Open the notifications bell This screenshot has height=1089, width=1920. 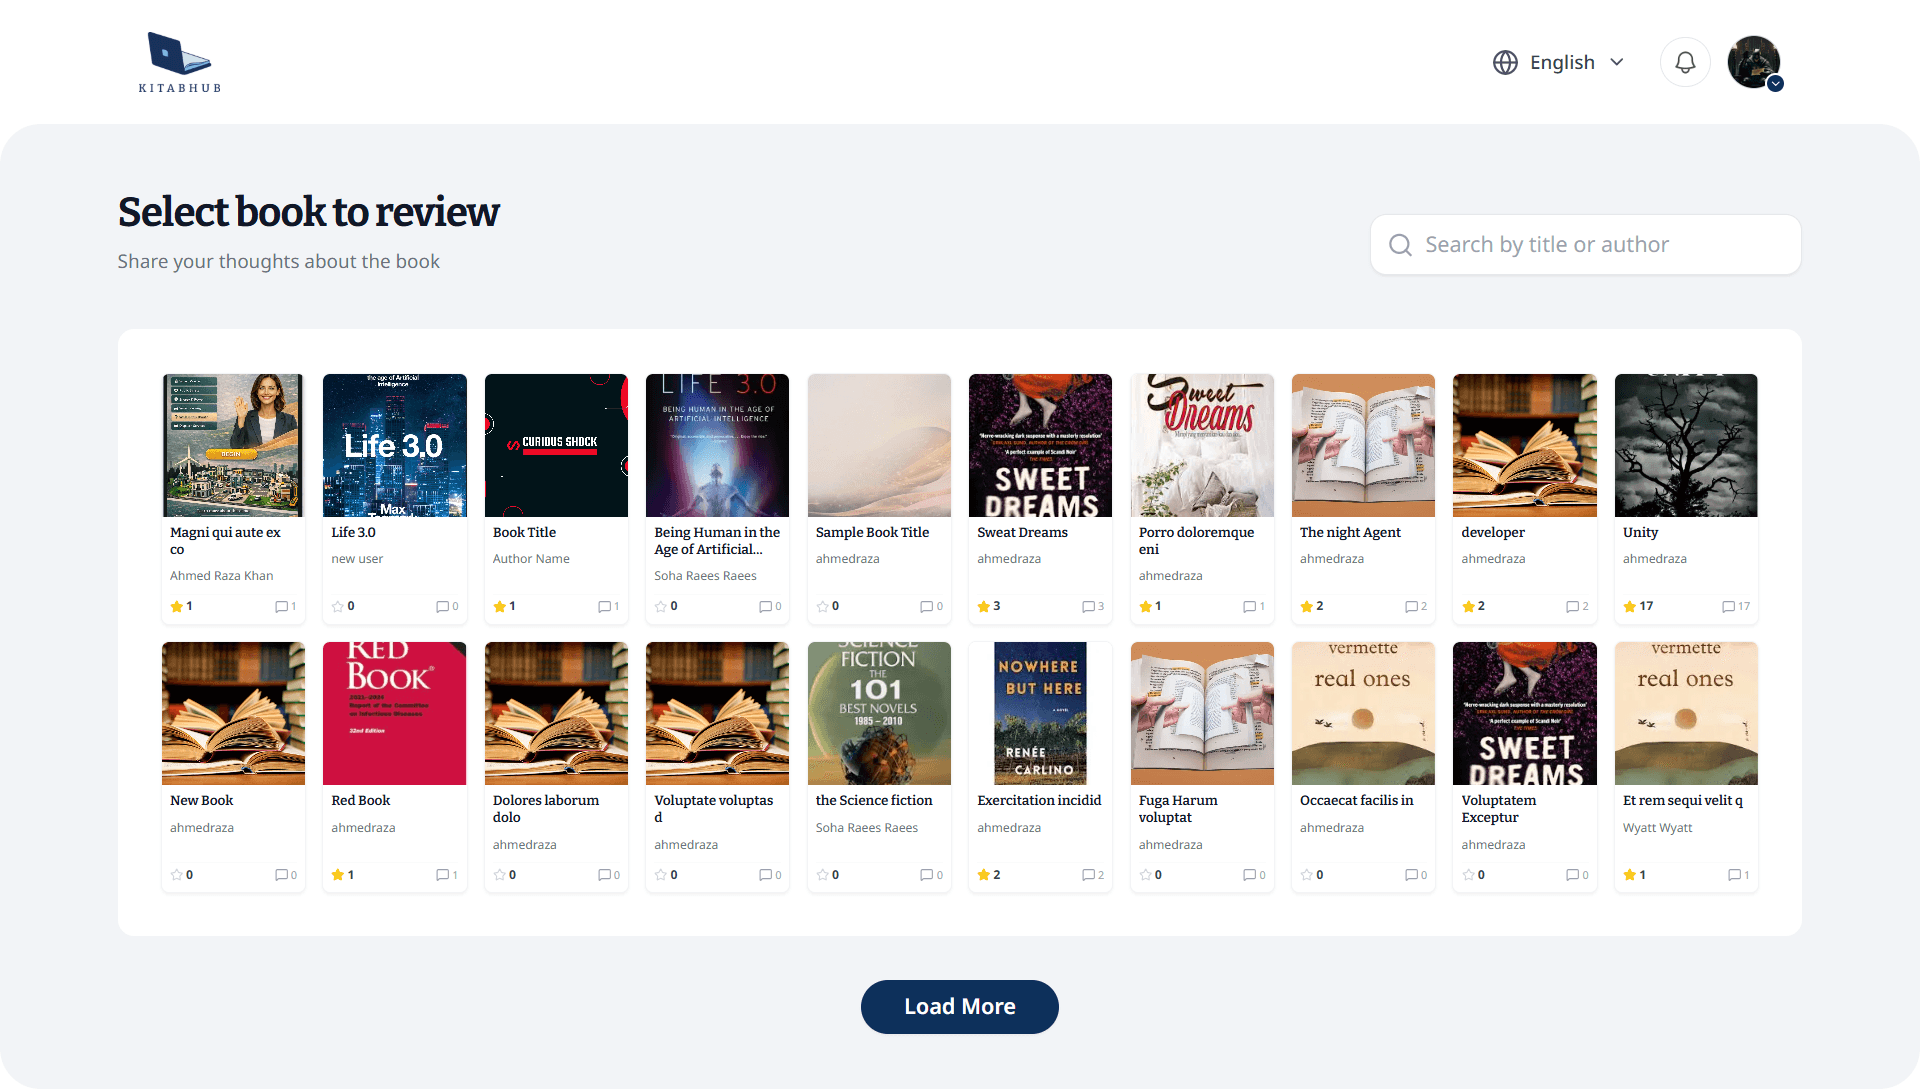(1685, 62)
